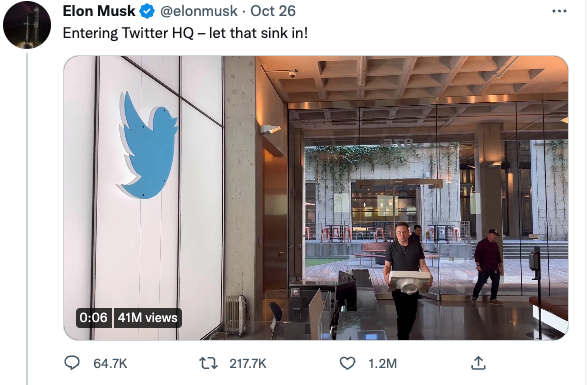Open Elon Musk's profile avatar picture
587x385 pixels.
click(27, 25)
